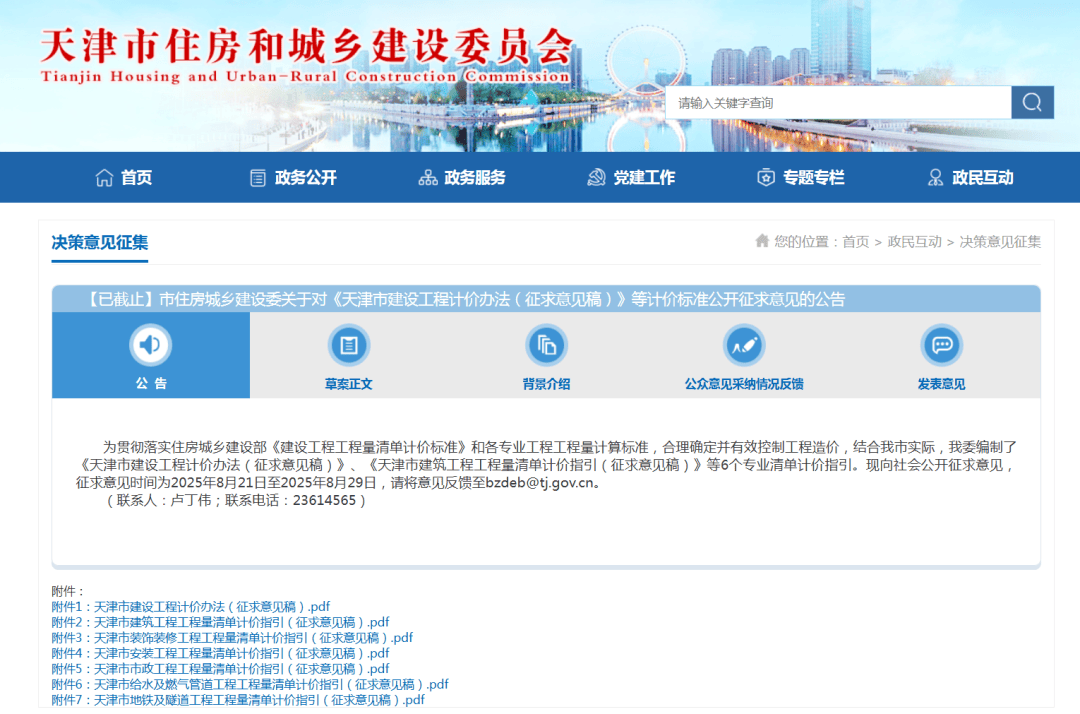Follow the 政民互动 breadcrumb link

(914, 242)
